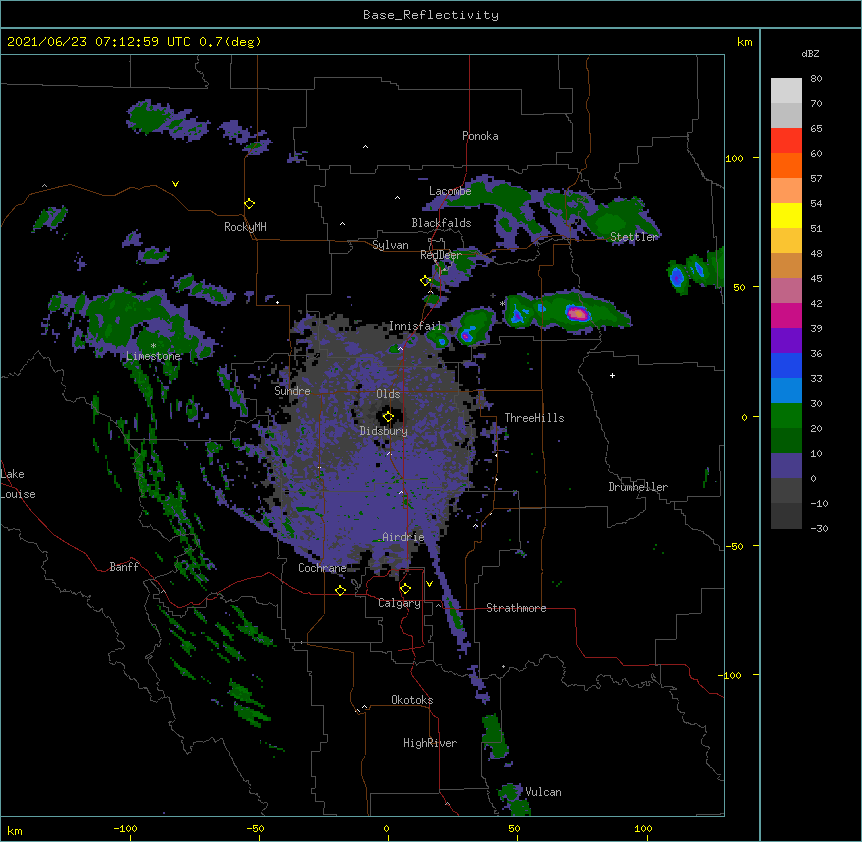862x842 pixels.
Task: Select the bright green 30–20 dBZ swatch
Action: (x=786, y=416)
